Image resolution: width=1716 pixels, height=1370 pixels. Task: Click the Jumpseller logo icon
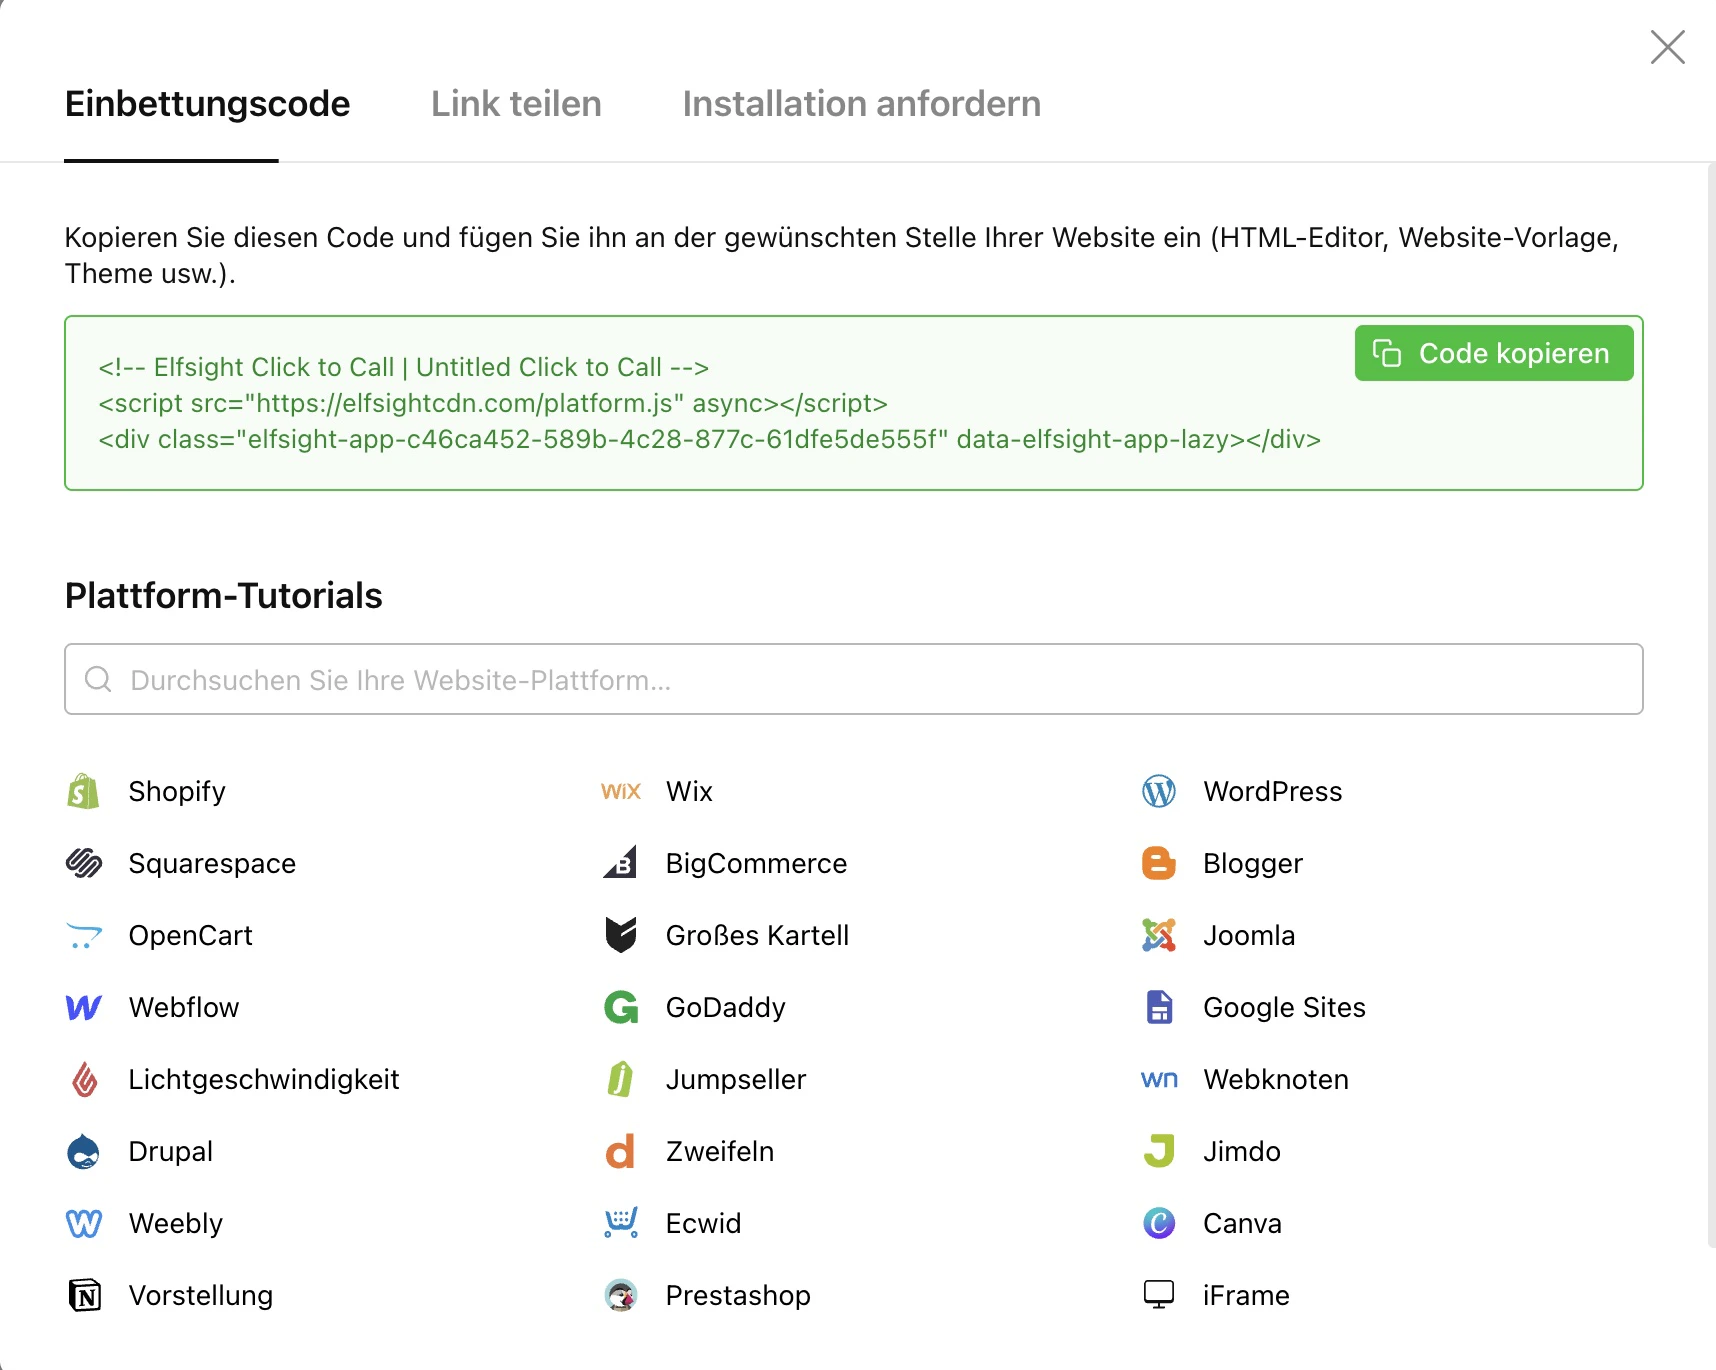(x=621, y=1079)
